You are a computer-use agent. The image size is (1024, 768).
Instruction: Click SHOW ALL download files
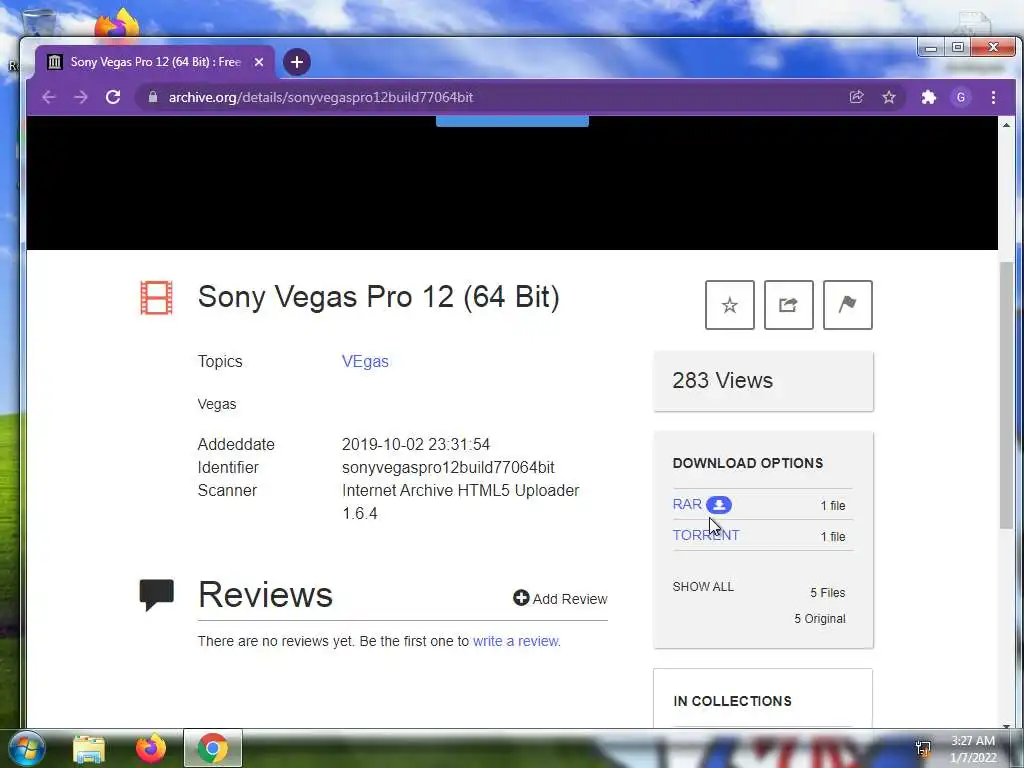[703, 586]
